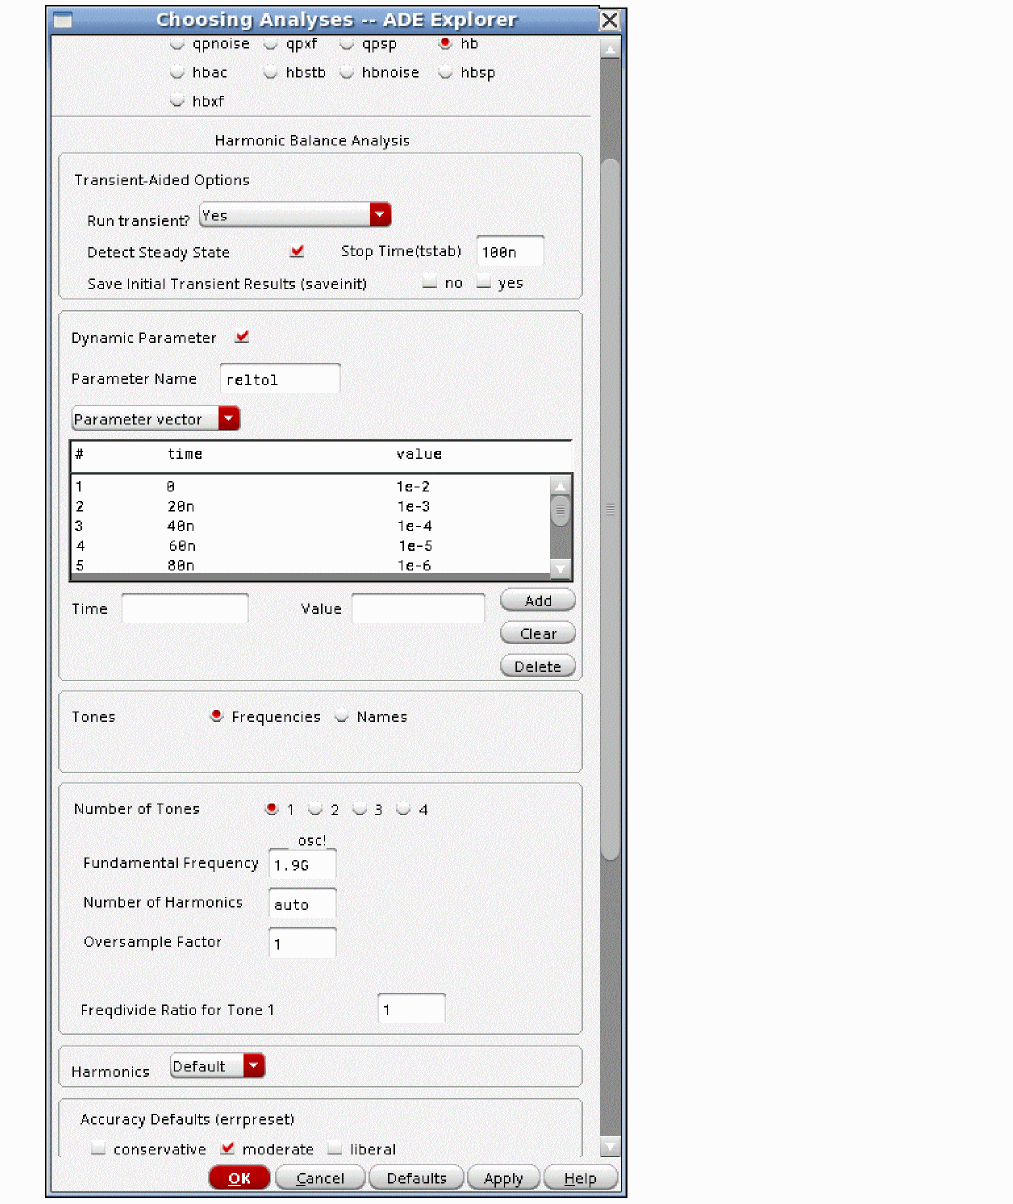Disable the Dynamic Parameter checkbox

pyautogui.click(x=242, y=337)
